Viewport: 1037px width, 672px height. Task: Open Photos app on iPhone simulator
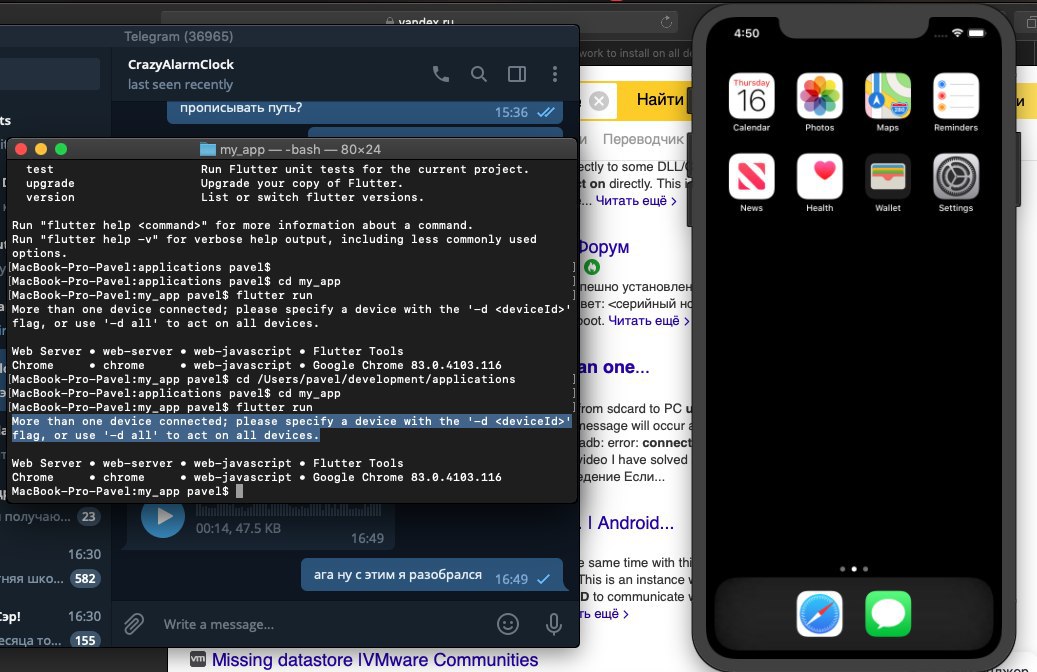point(819,96)
